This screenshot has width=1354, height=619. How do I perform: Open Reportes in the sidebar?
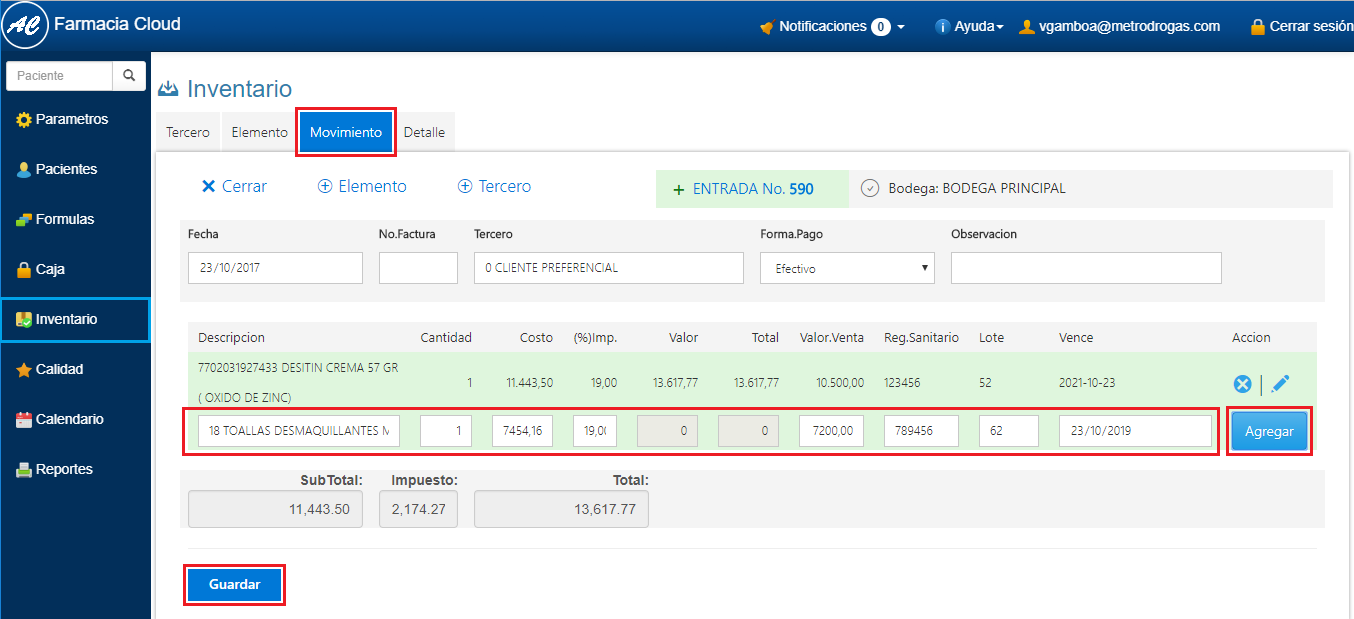click(64, 469)
